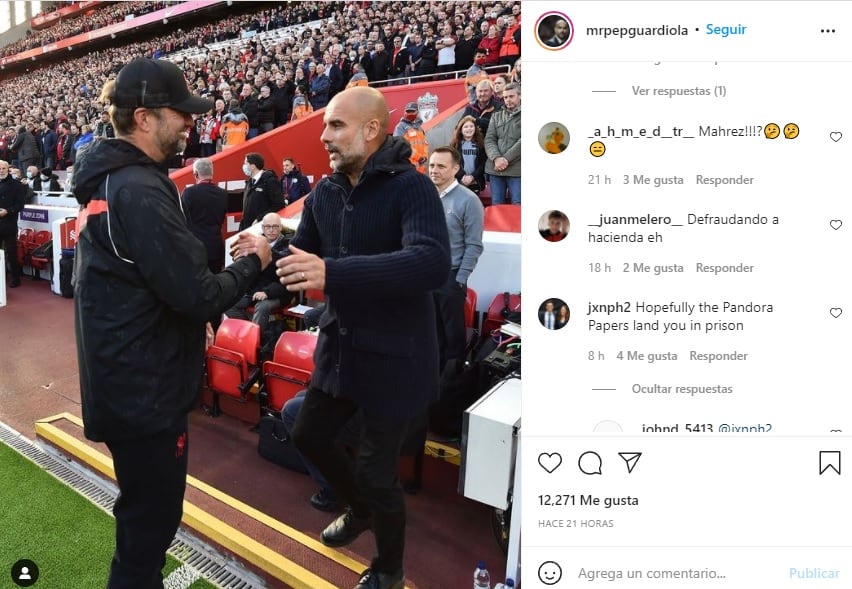This screenshot has width=852, height=589.
Task: Open the three-dot more options menu
Action: click(828, 31)
